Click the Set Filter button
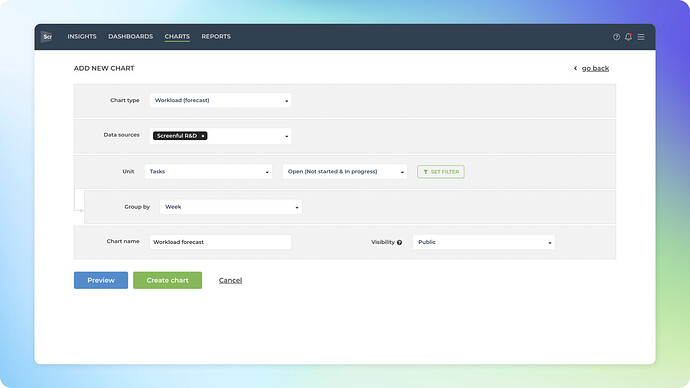690x388 pixels. [x=441, y=172]
